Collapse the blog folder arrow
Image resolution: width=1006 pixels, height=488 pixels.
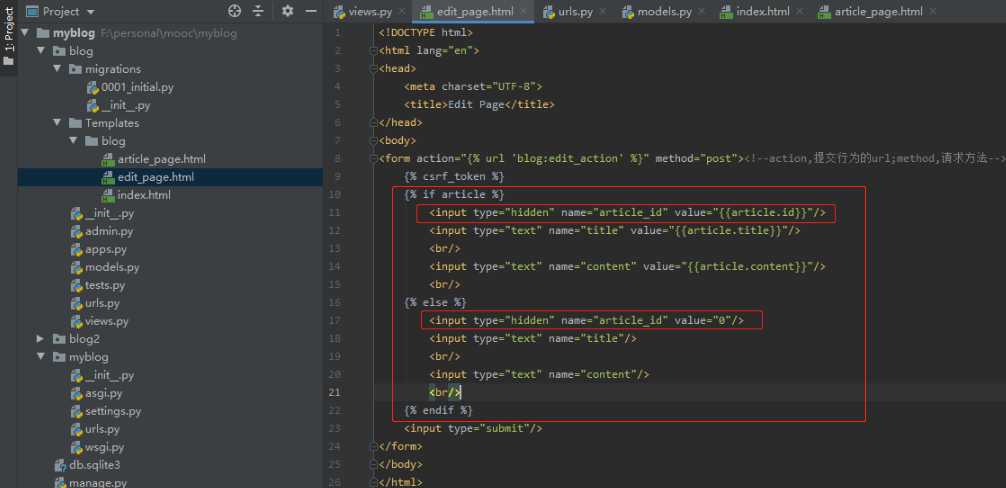tap(41, 51)
